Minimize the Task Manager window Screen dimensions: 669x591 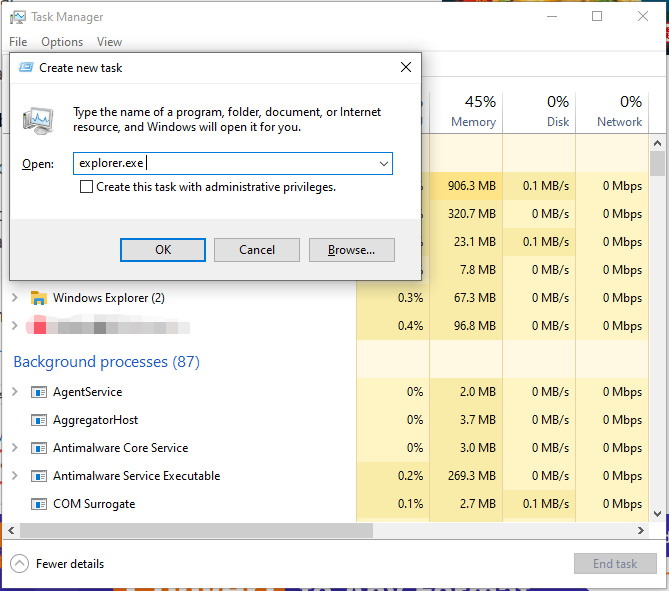click(552, 17)
